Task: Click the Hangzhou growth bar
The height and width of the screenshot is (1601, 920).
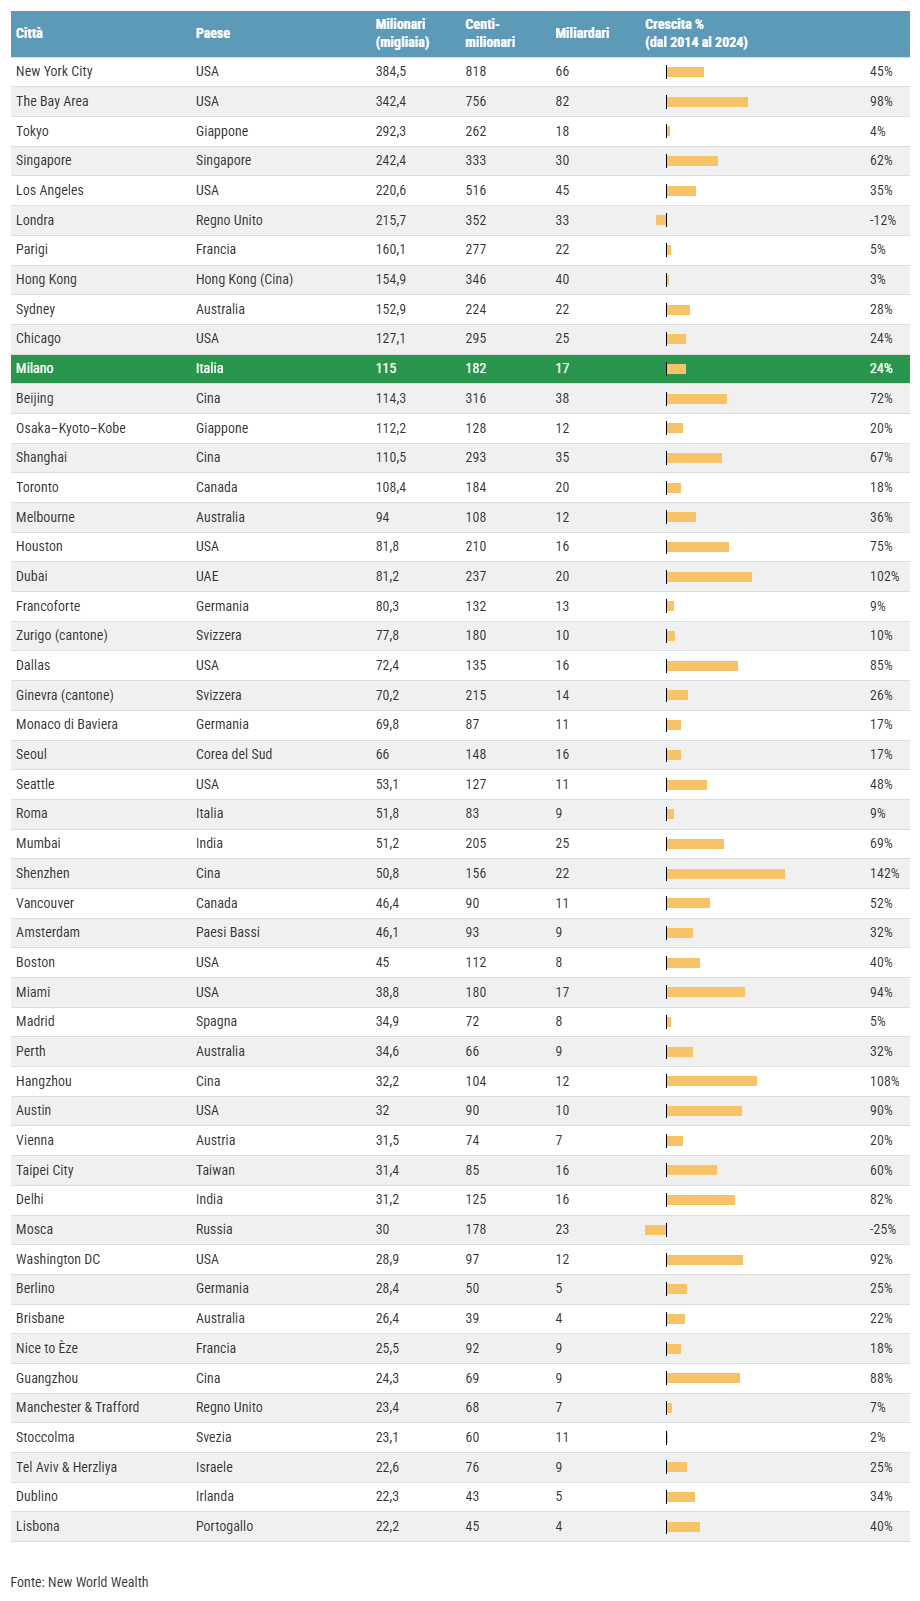Action: click(x=712, y=1081)
